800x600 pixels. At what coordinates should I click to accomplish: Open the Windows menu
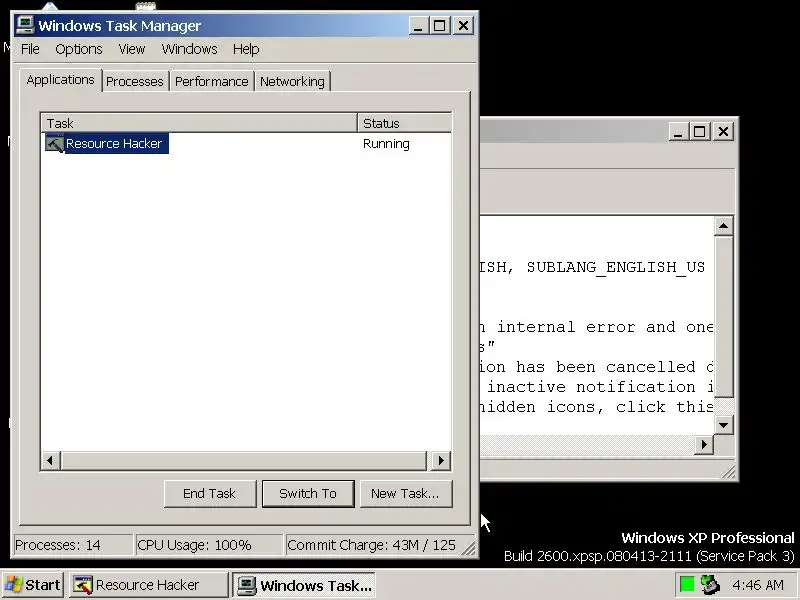189,49
